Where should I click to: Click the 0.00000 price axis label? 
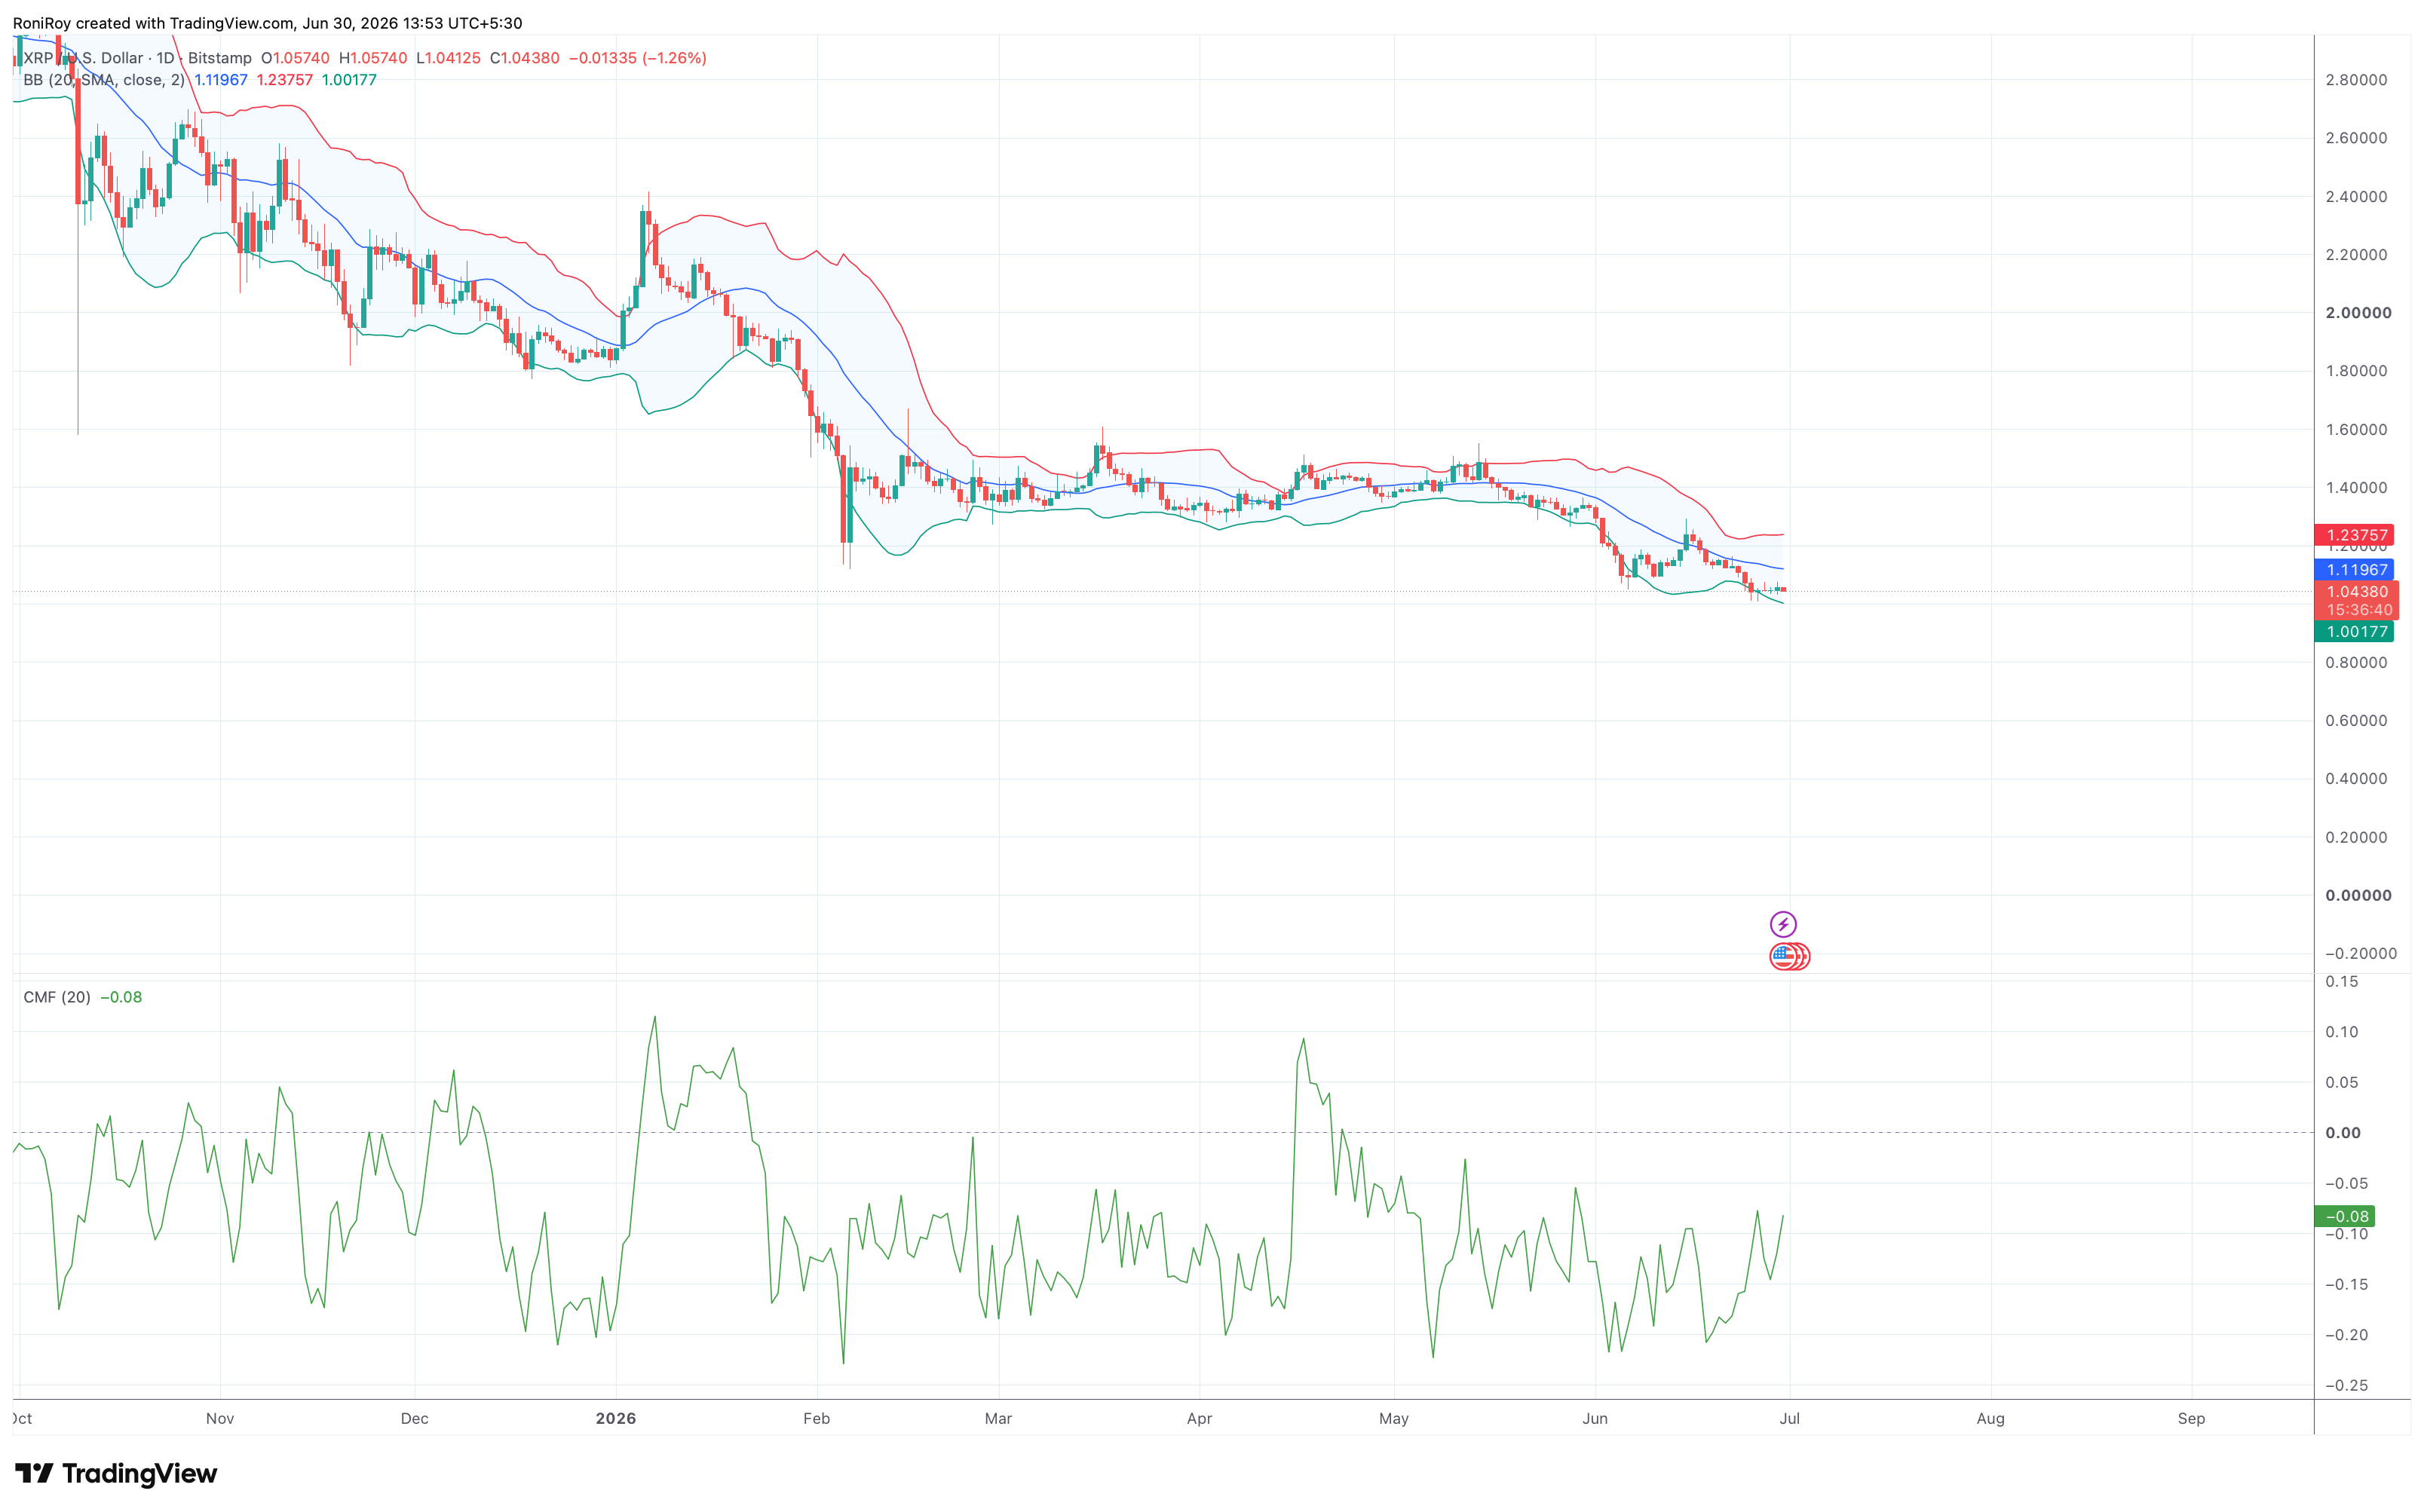pos(2358,895)
